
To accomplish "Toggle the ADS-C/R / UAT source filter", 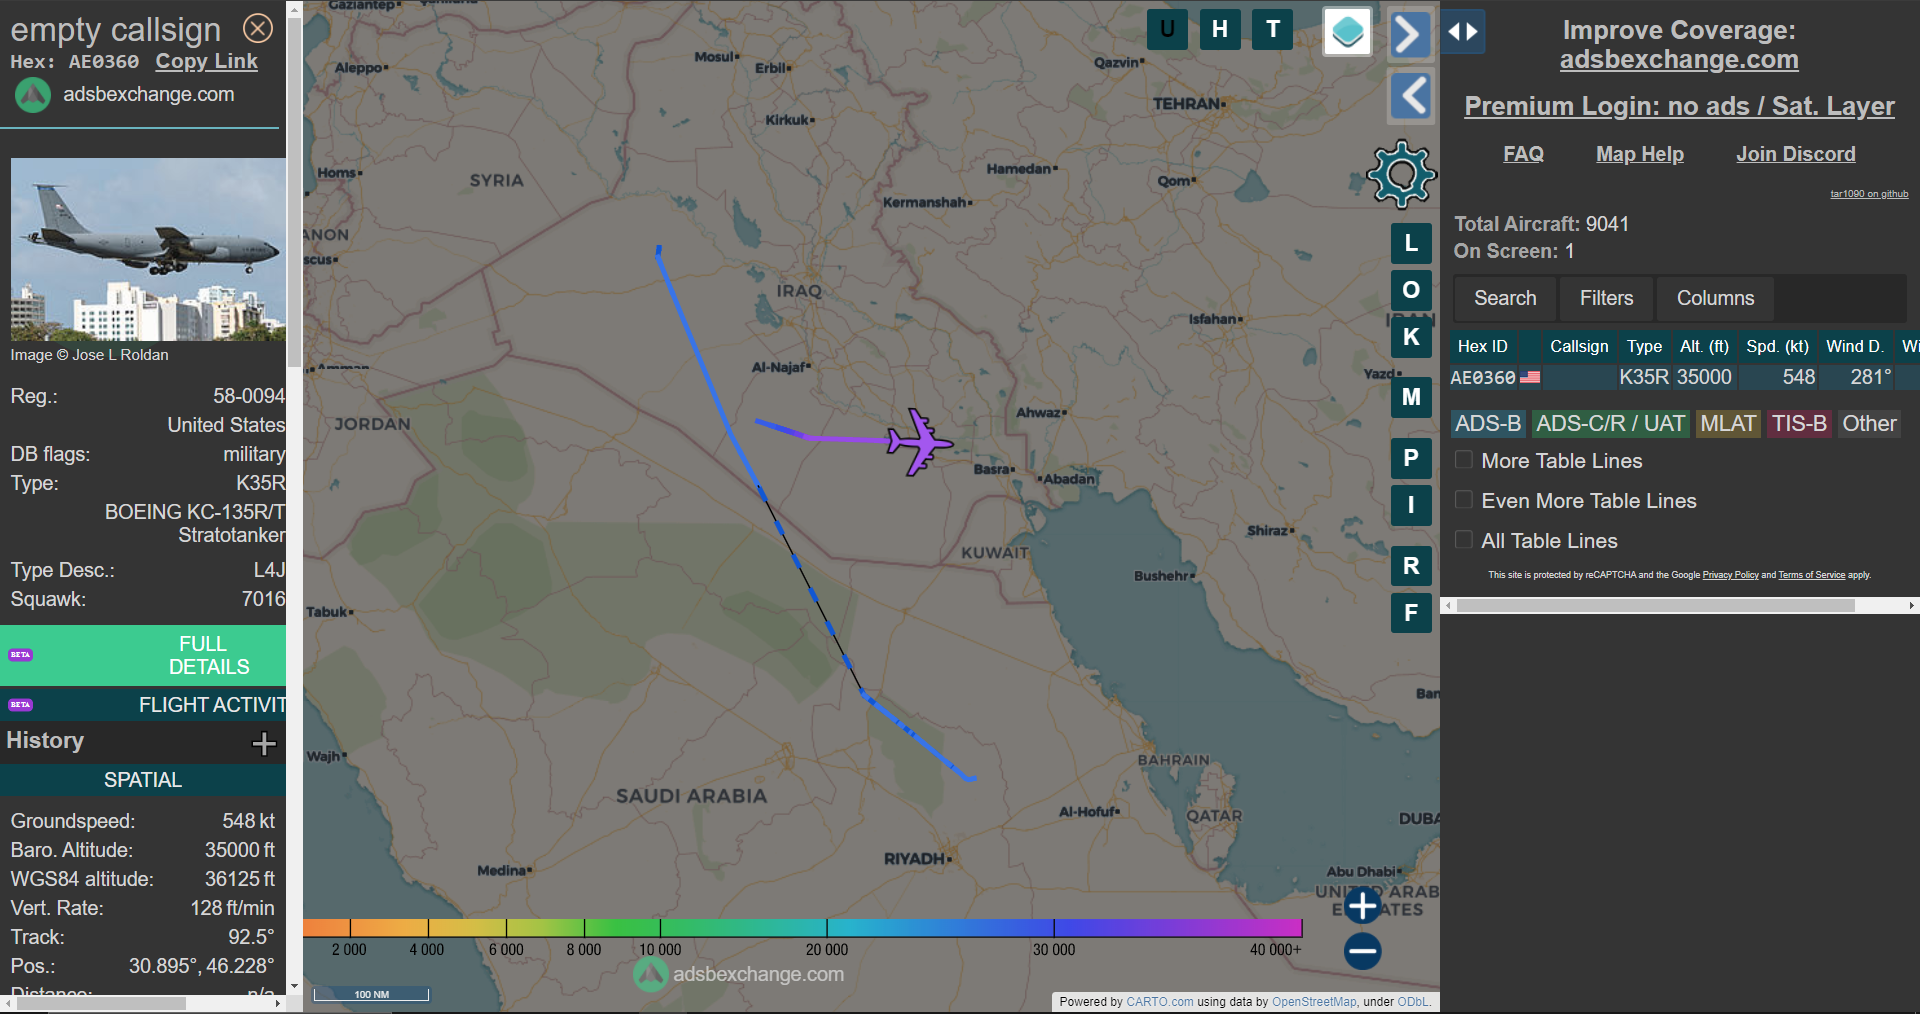I will point(1610,424).
